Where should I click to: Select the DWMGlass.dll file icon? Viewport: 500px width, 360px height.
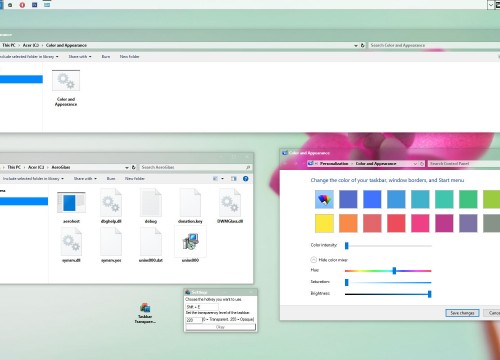click(x=230, y=202)
